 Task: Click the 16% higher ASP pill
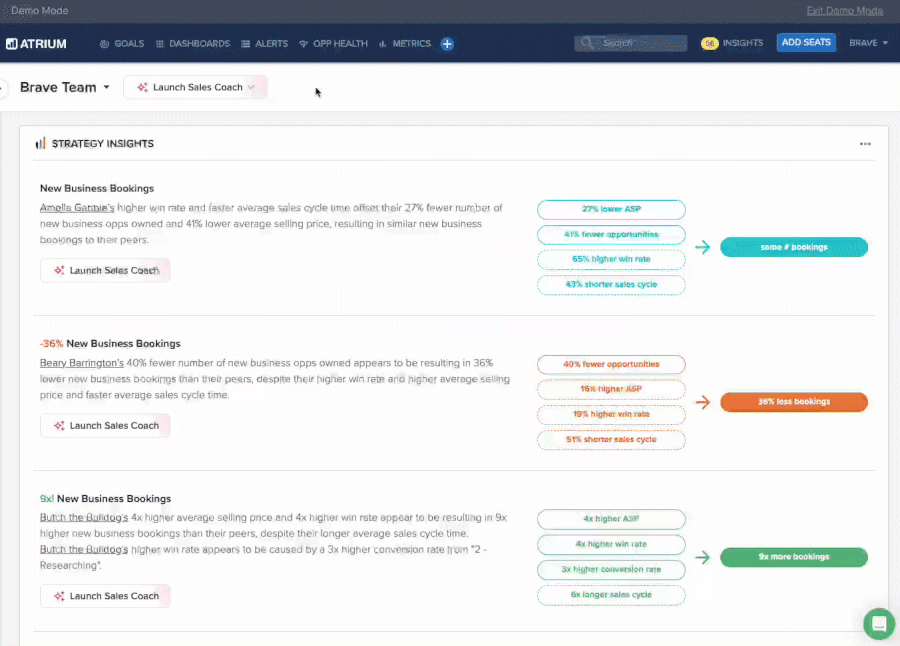[611, 389]
